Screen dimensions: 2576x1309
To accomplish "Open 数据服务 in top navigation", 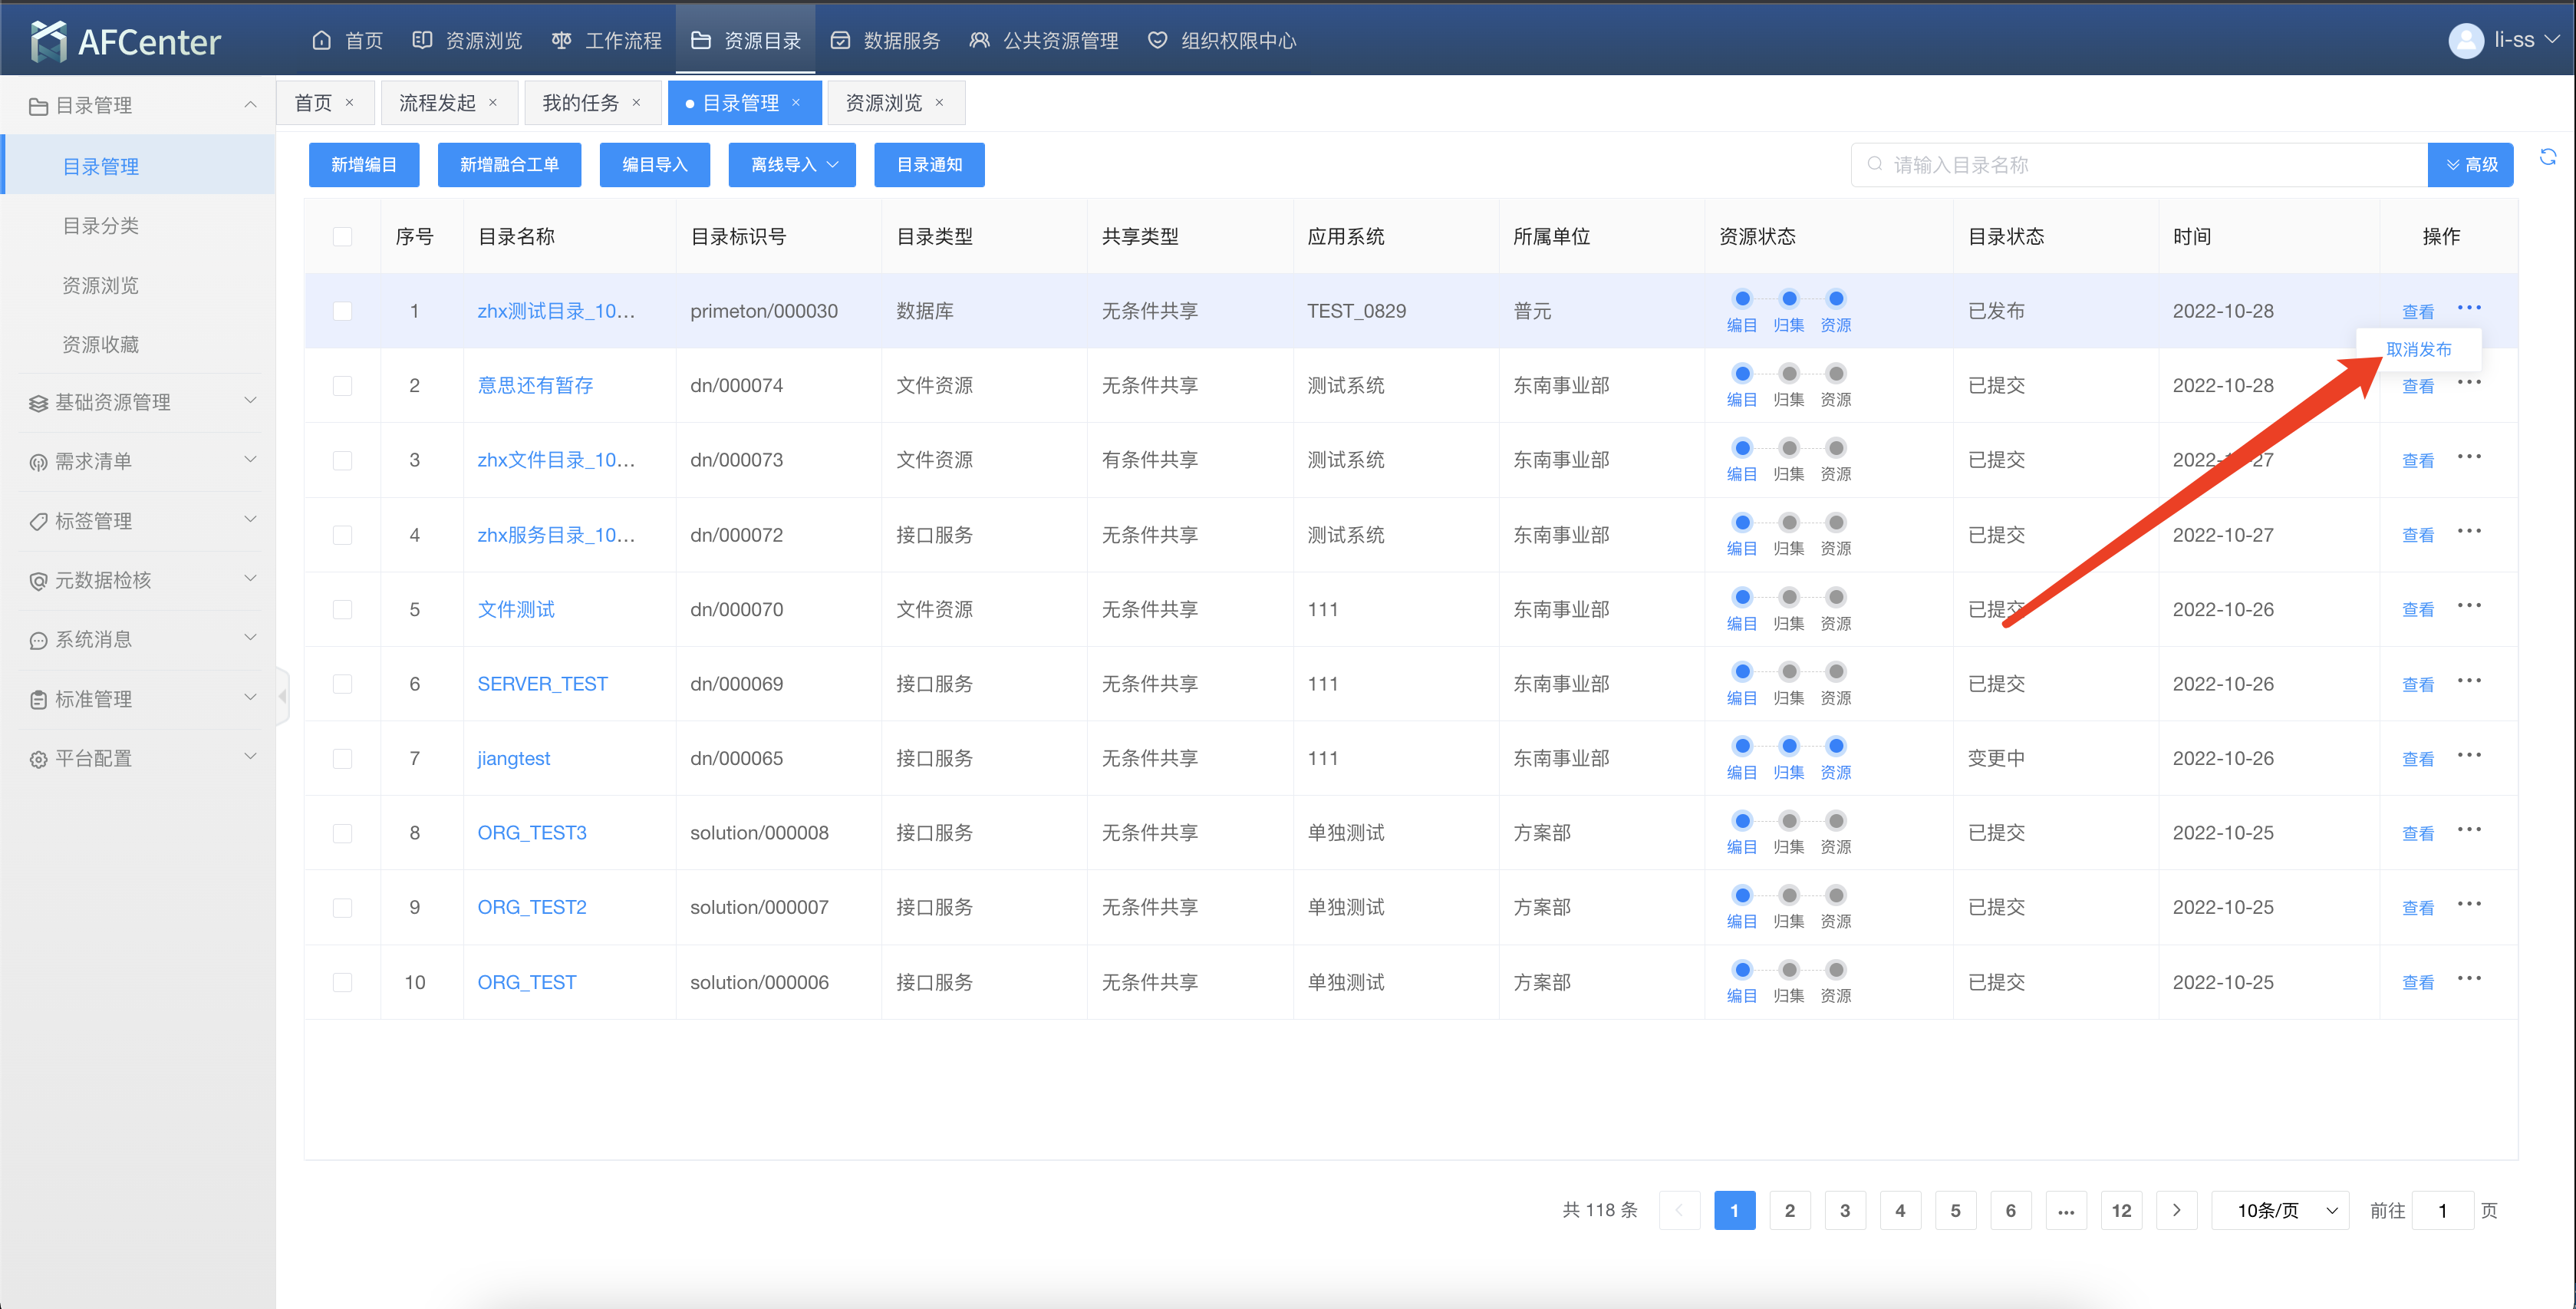I will click(x=886, y=41).
